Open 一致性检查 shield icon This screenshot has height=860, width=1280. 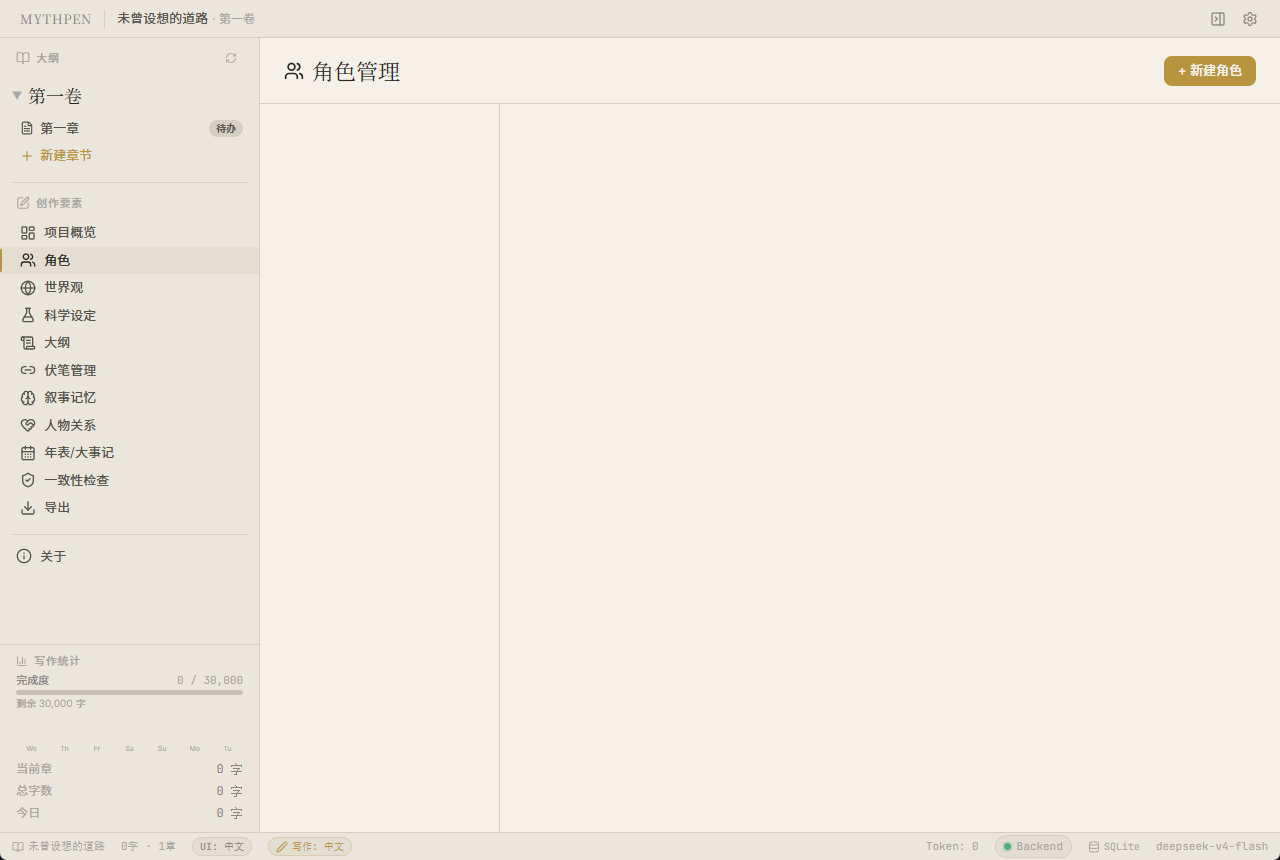pyautogui.click(x=28, y=480)
